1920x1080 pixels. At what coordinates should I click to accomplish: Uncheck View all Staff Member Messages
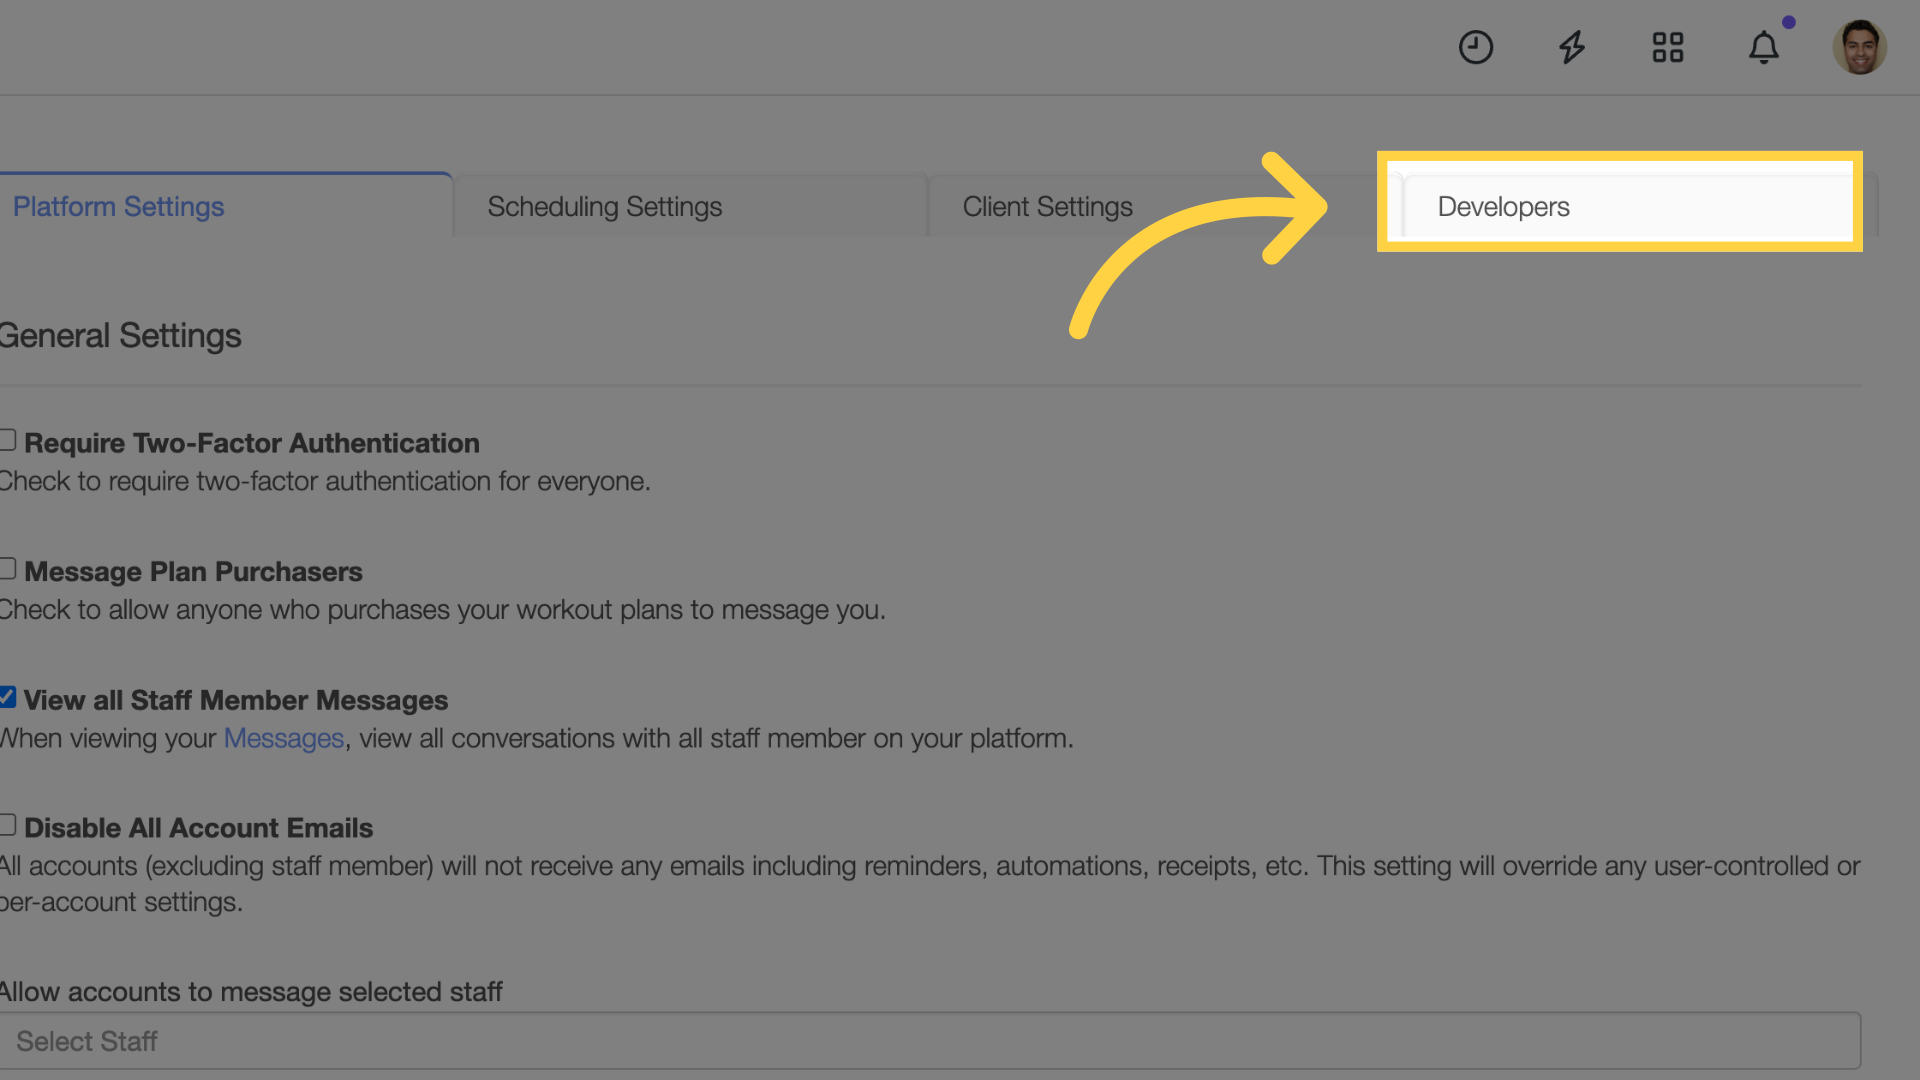7,697
